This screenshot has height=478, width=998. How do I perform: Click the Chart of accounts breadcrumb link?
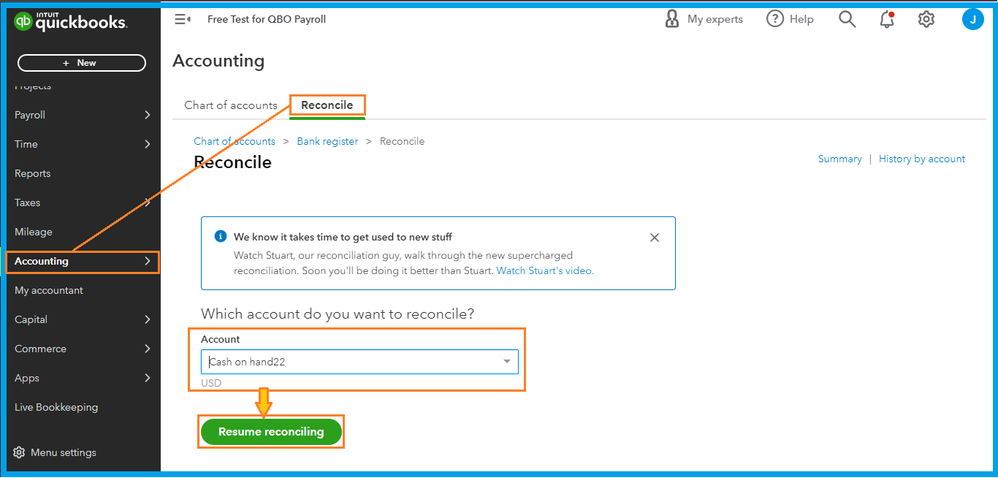point(234,141)
